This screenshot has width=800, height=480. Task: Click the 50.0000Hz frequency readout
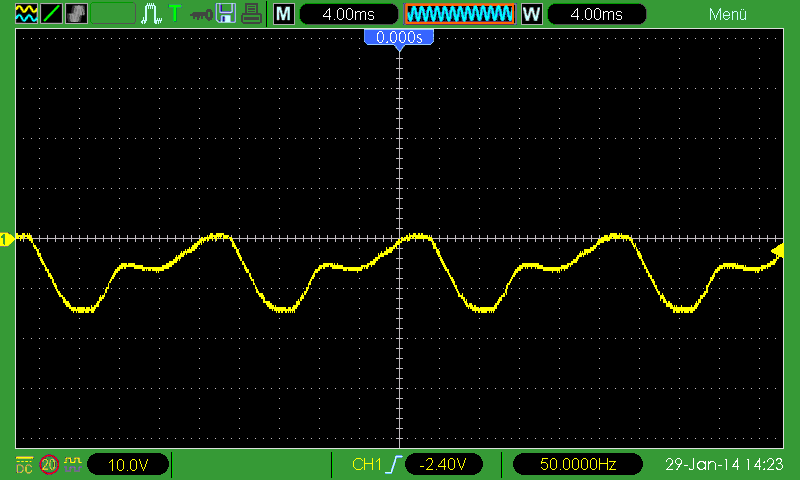pos(578,464)
